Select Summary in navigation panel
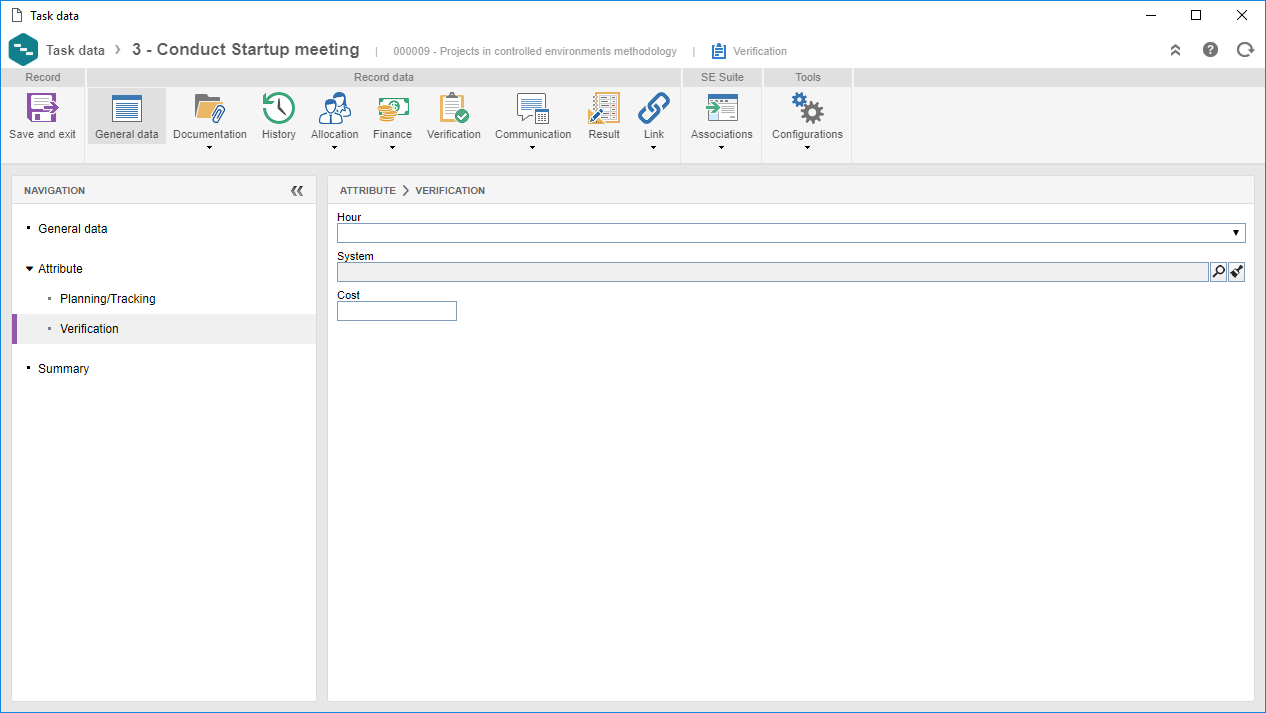The height and width of the screenshot is (713, 1266). [x=63, y=369]
